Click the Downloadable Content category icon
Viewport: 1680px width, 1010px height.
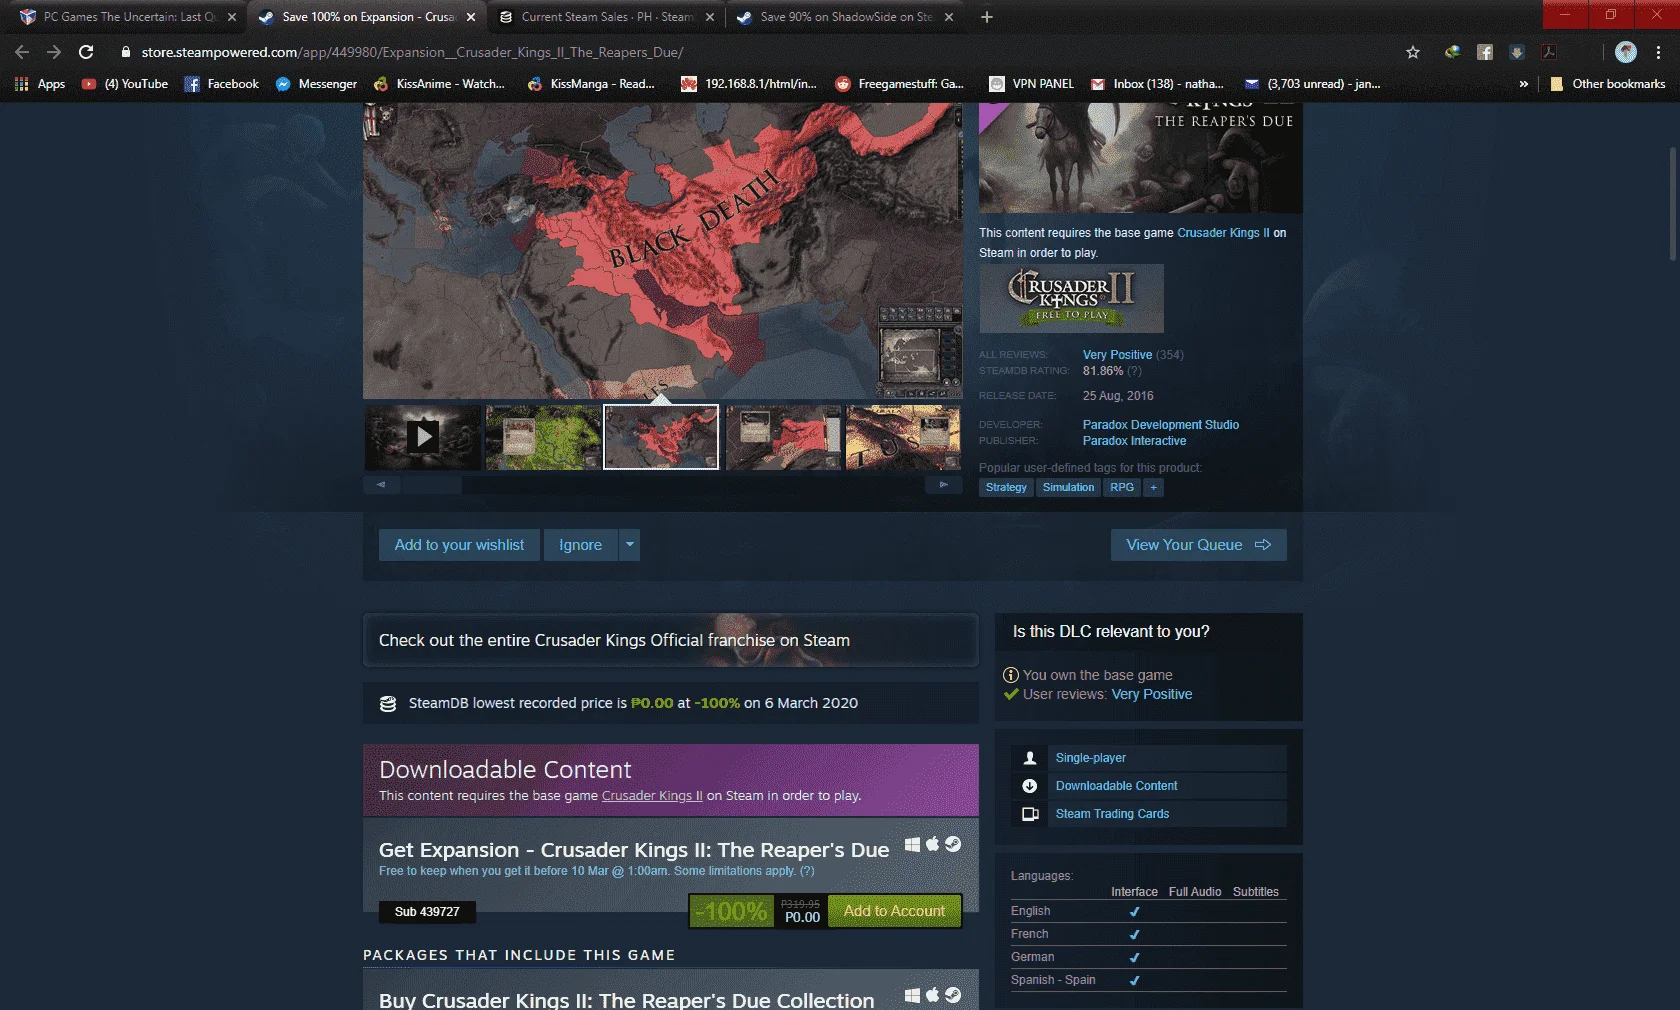[1029, 786]
